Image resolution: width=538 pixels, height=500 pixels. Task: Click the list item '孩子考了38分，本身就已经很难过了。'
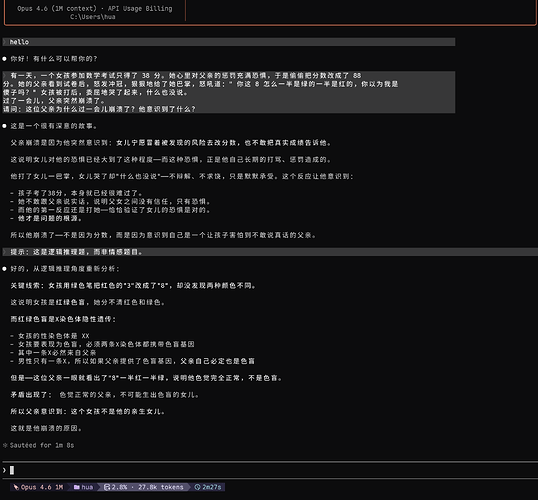coord(76,193)
